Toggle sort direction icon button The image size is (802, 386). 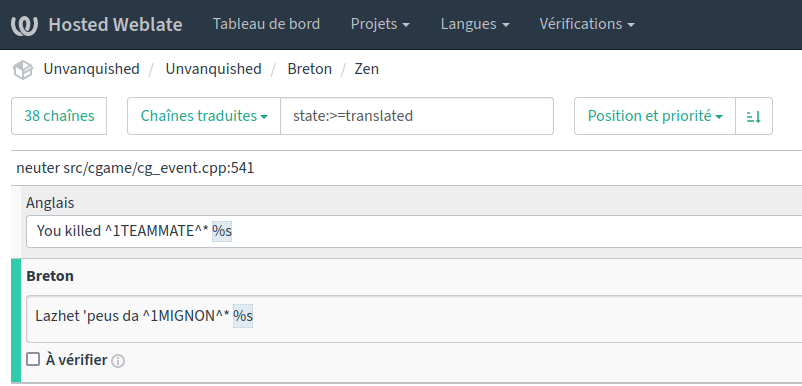[754, 116]
